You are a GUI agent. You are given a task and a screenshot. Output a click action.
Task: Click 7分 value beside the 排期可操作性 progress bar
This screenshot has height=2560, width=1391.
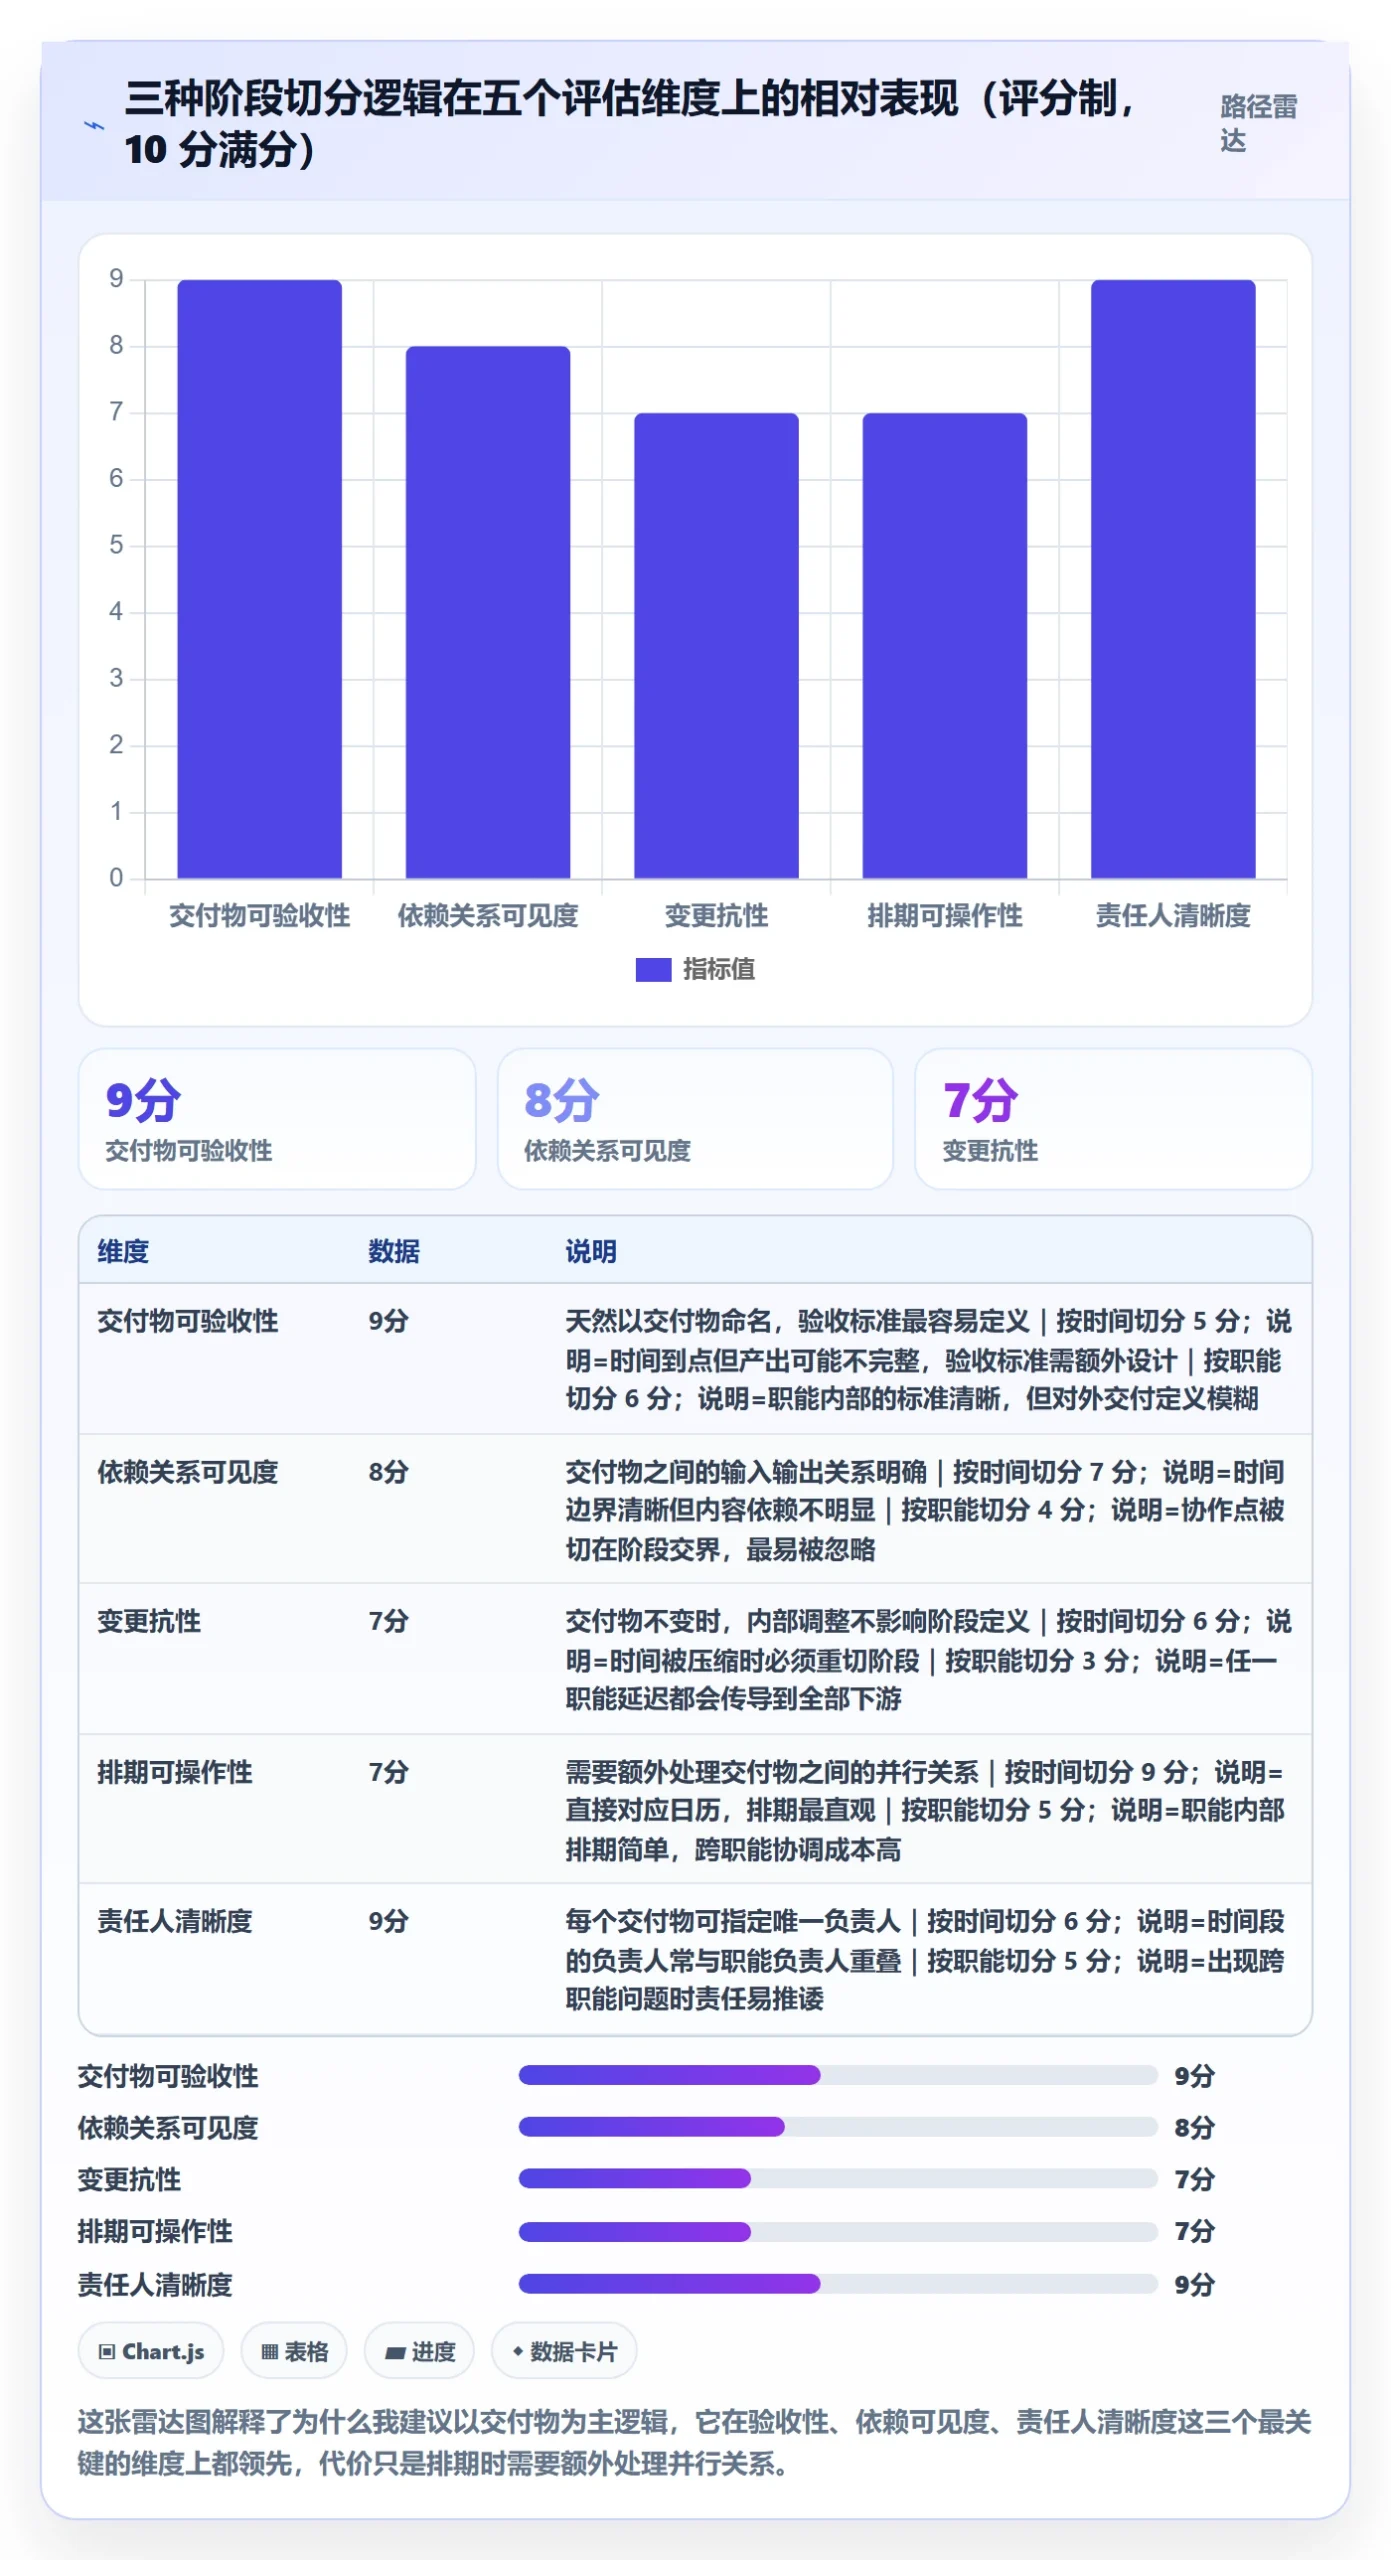pos(1194,2231)
